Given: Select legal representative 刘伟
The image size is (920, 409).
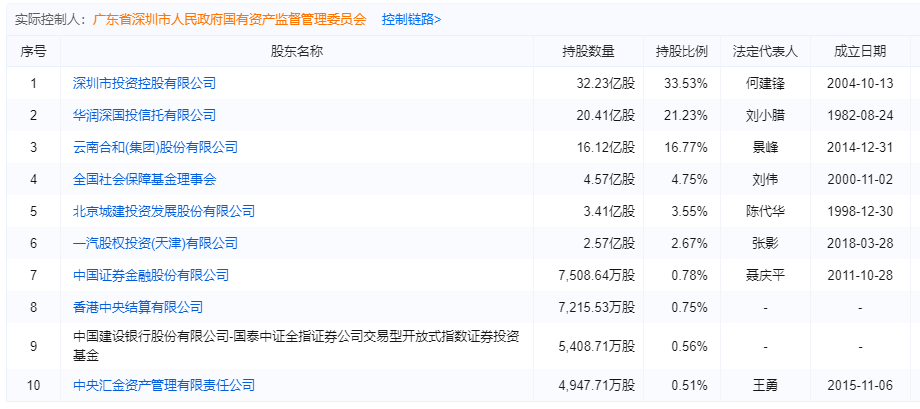Looking at the screenshot, I should click(x=765, y=179).
